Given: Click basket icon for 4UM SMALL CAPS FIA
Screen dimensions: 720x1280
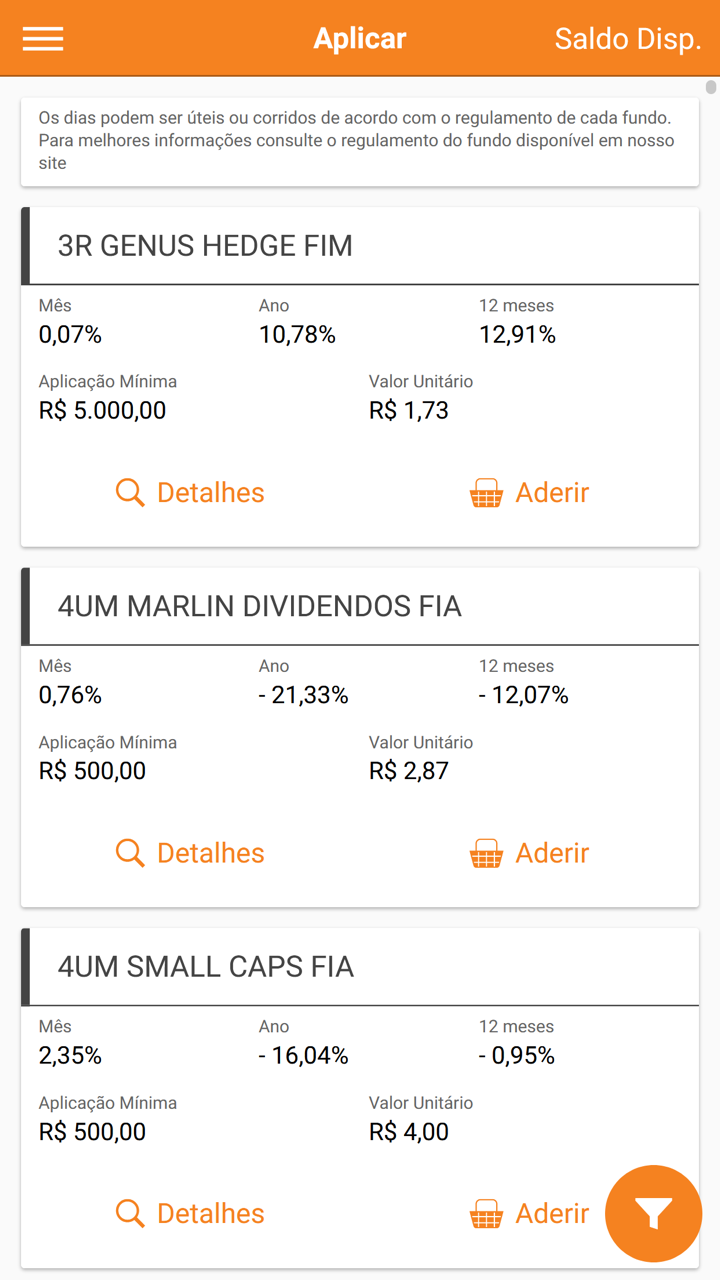Looking at the screenshot, I should coord(486,1213).
